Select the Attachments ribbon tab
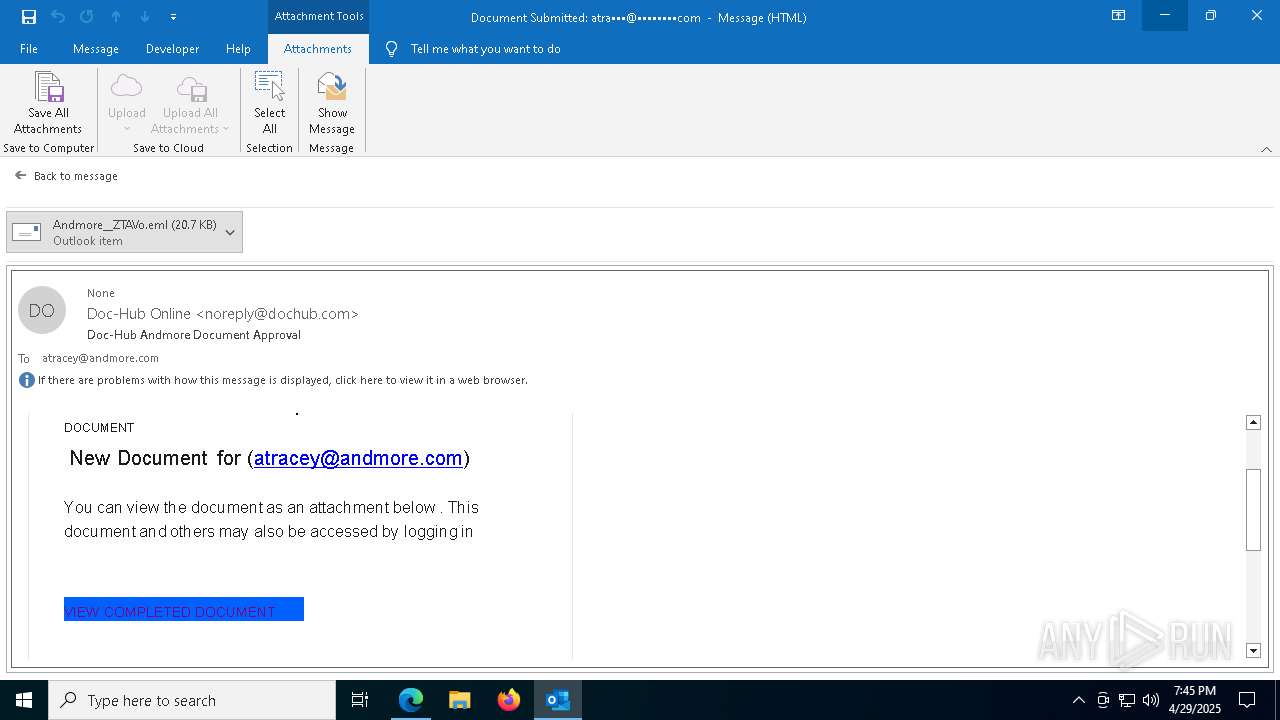 (318, 49)
